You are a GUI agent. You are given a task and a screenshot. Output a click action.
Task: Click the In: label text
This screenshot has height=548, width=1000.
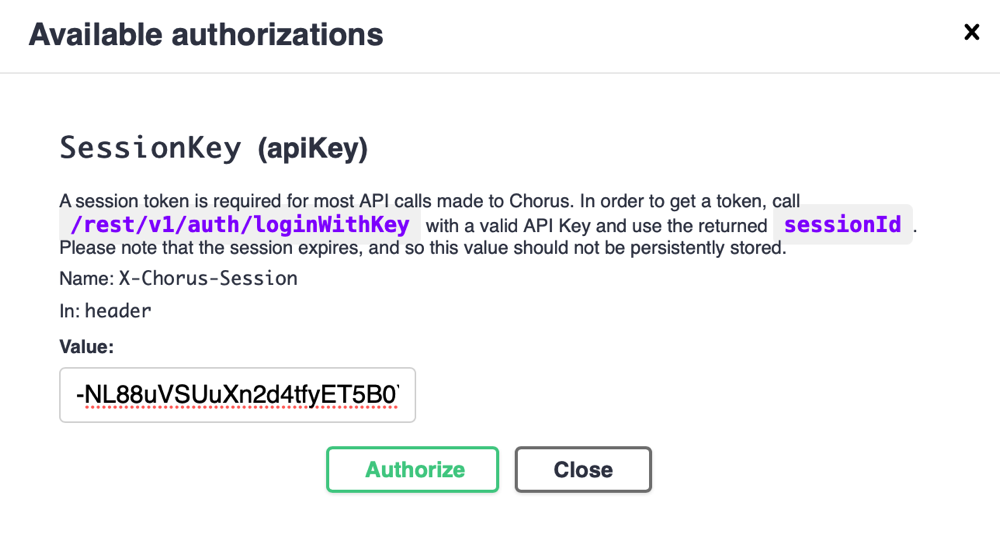pyautogui.click(x=70, y=311)
